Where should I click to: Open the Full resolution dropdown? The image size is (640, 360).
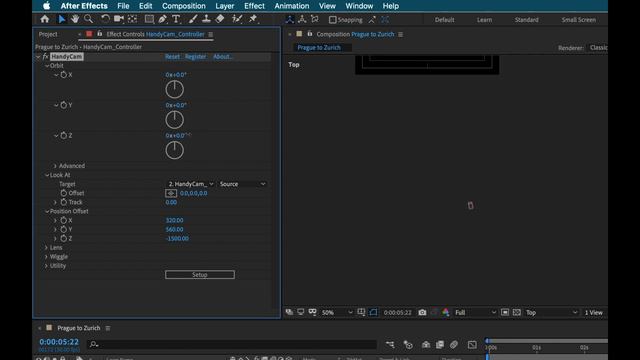pos(475,313)
